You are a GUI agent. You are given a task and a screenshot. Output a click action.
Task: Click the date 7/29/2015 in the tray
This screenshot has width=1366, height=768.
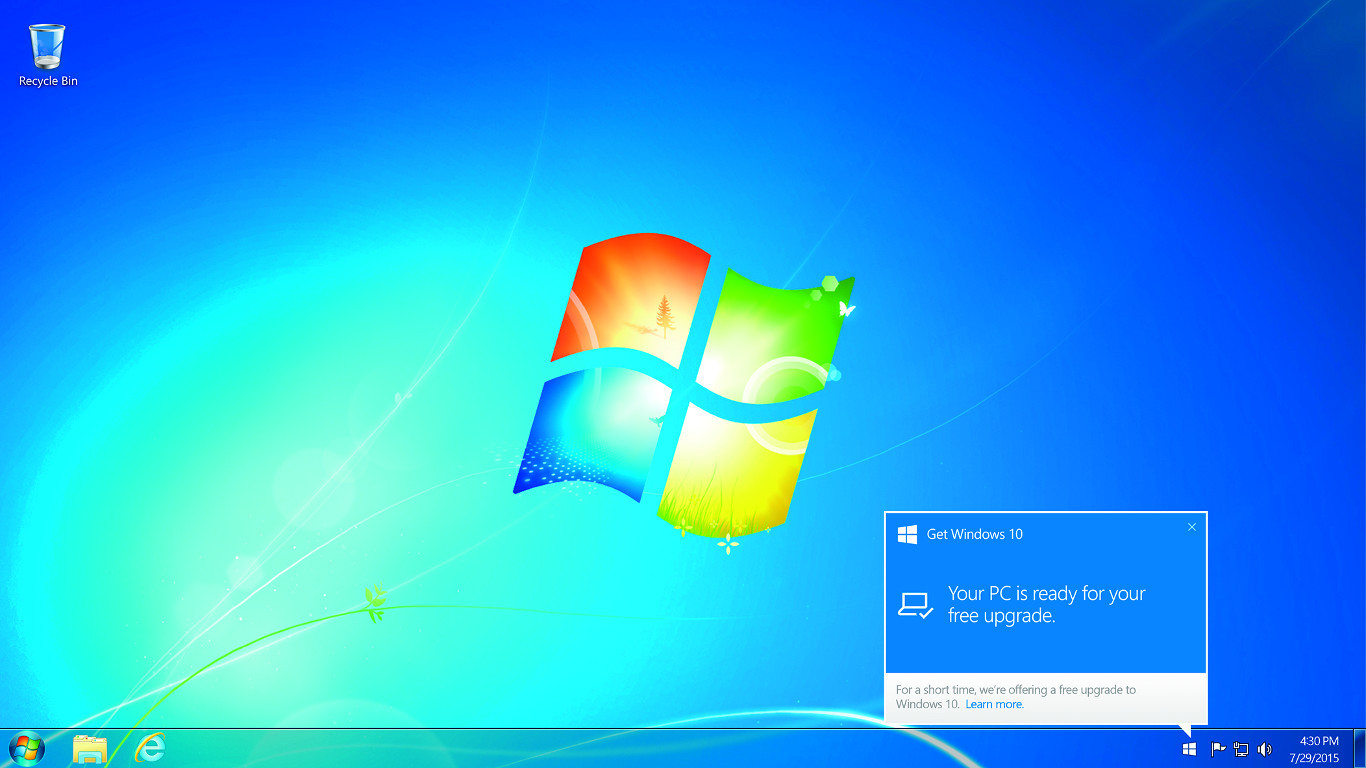[x=1314, y=757]
